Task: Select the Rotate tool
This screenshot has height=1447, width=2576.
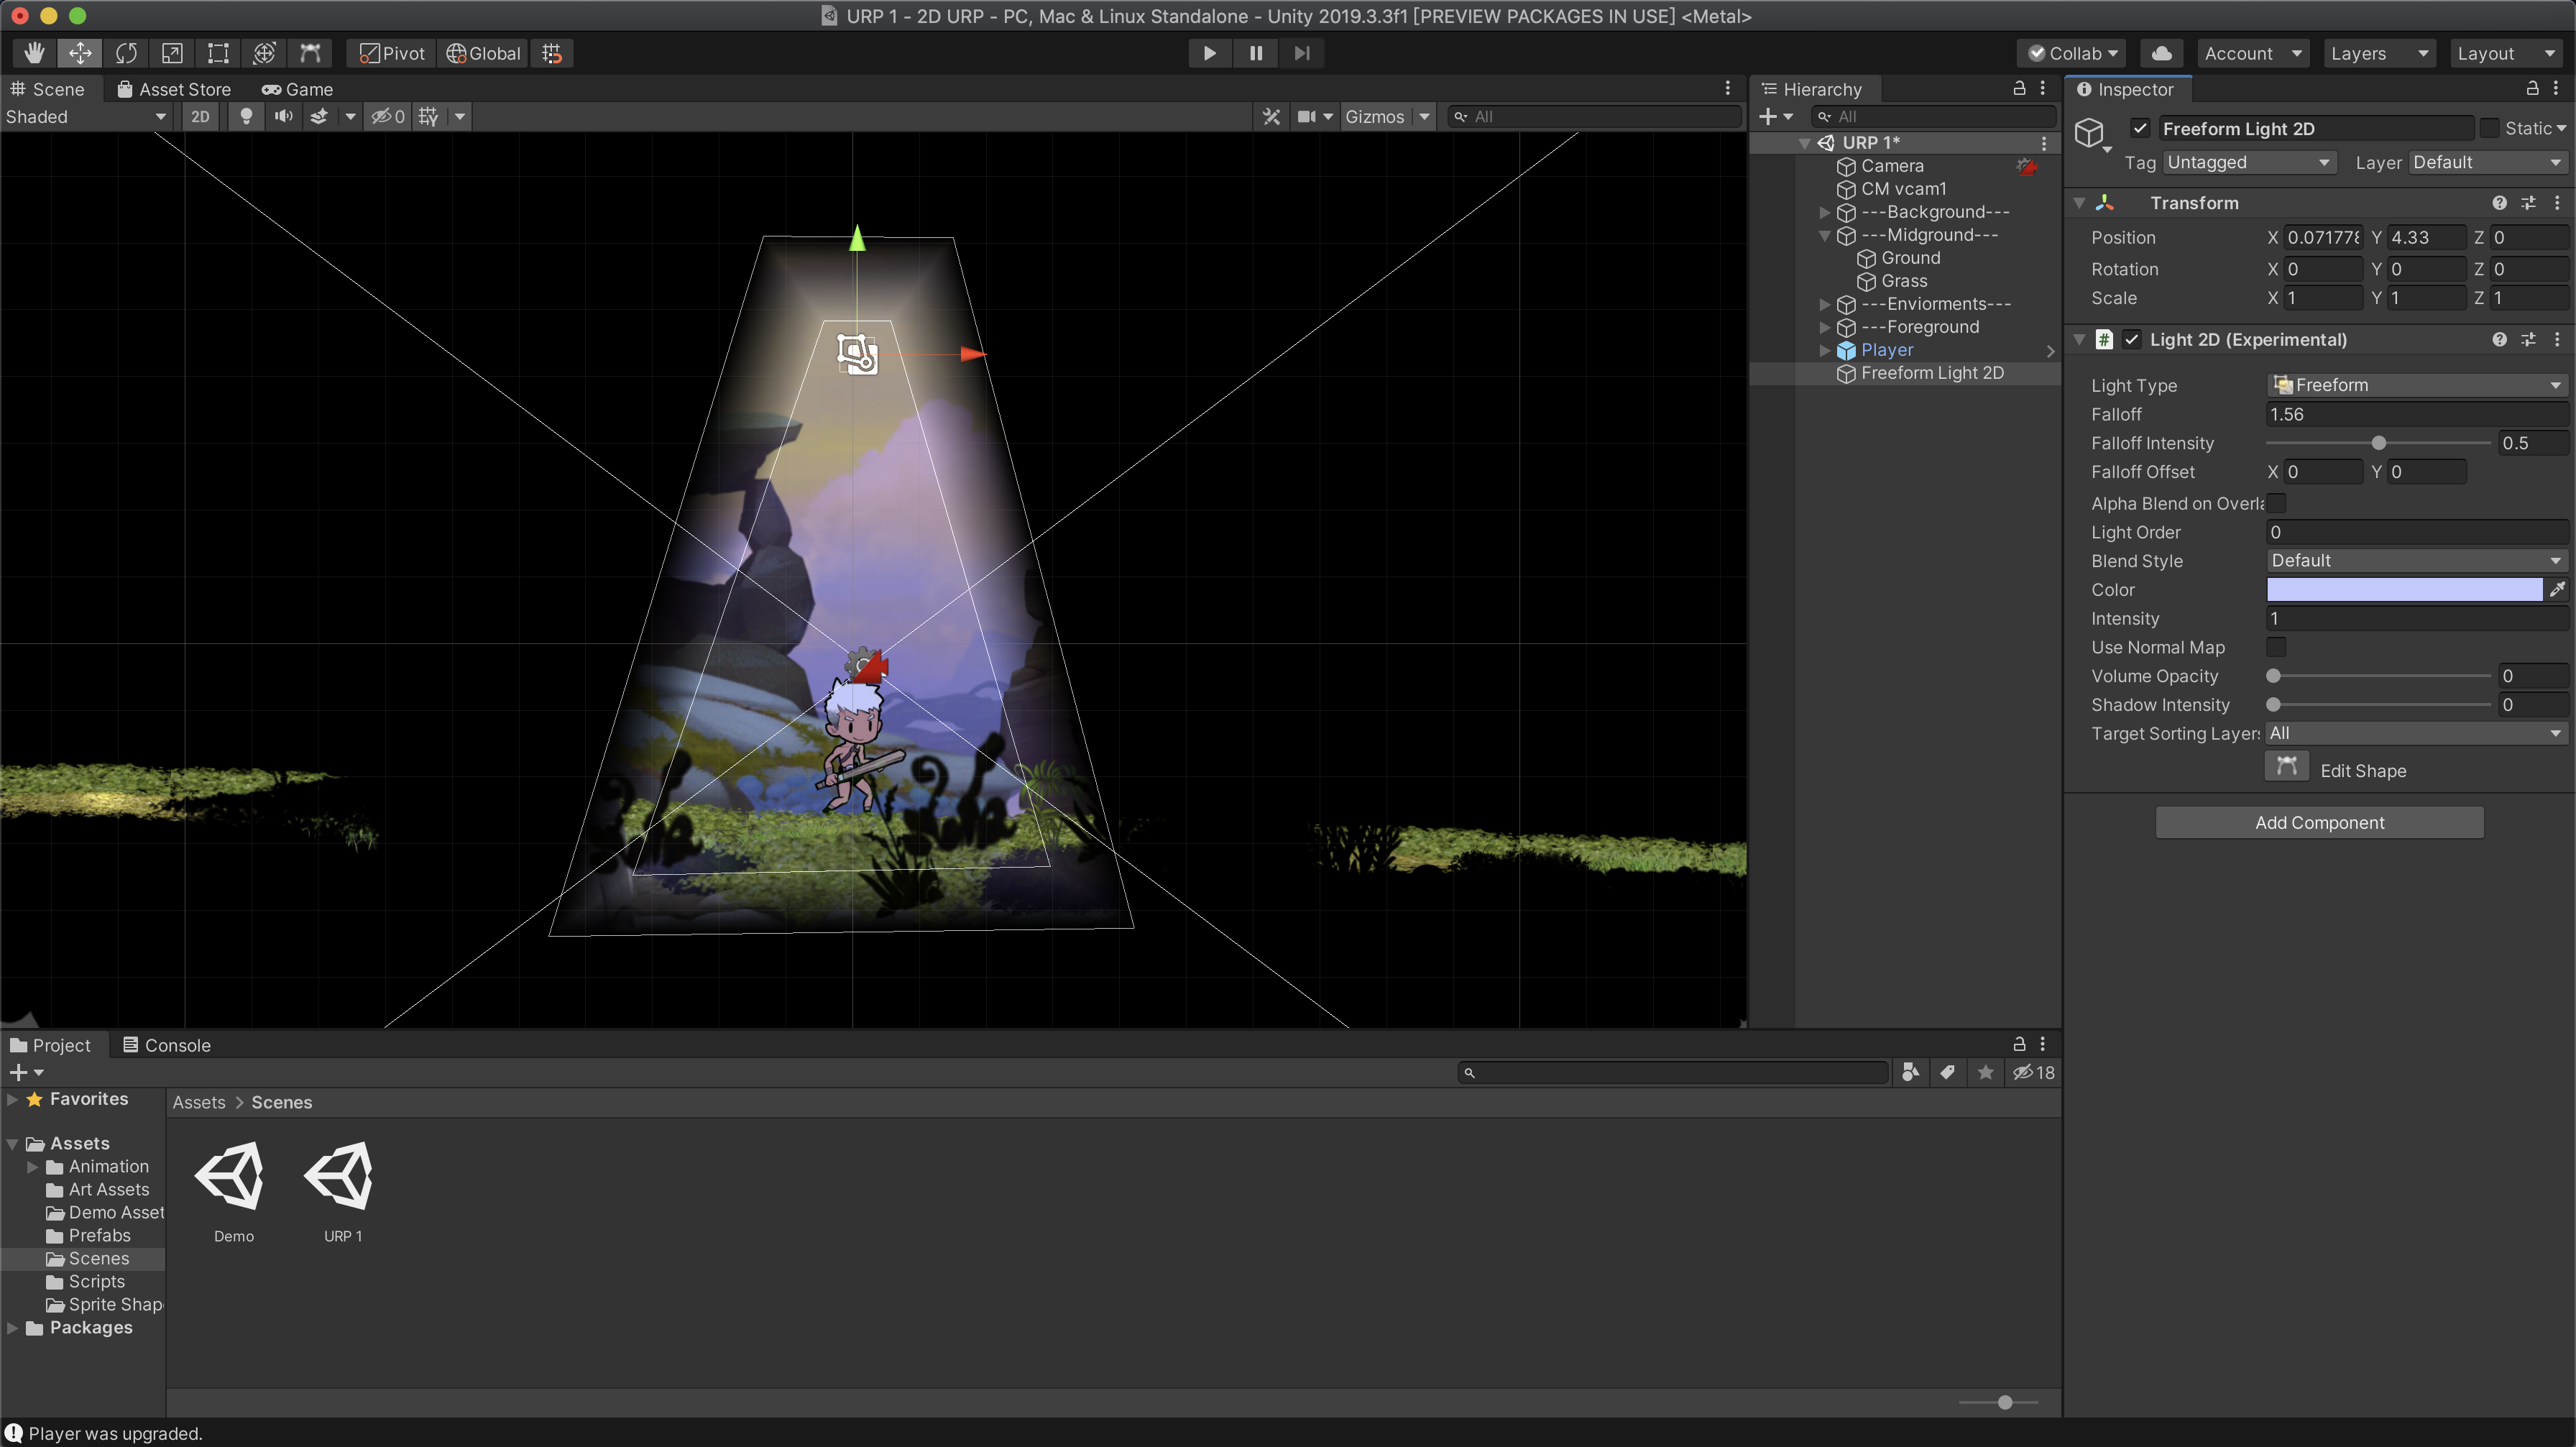Action: 126,53
